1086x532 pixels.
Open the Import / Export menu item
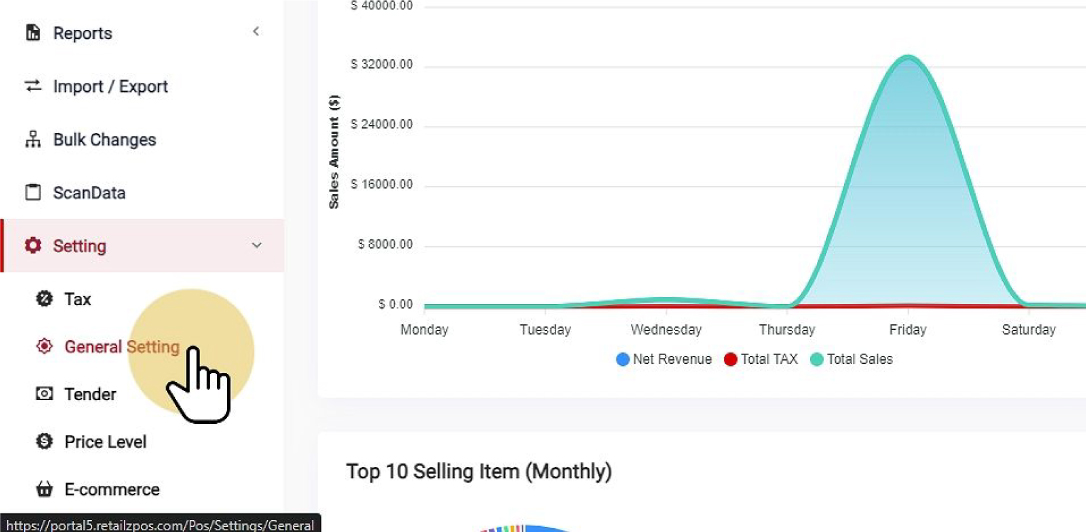click(x=110, y=86)
